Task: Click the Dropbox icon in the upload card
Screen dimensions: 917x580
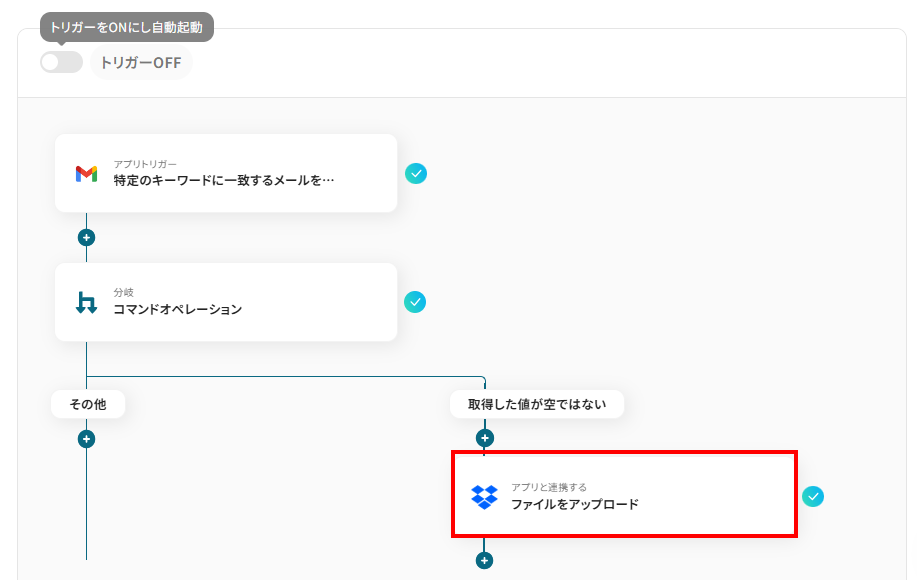Action: tap(484, 497)
